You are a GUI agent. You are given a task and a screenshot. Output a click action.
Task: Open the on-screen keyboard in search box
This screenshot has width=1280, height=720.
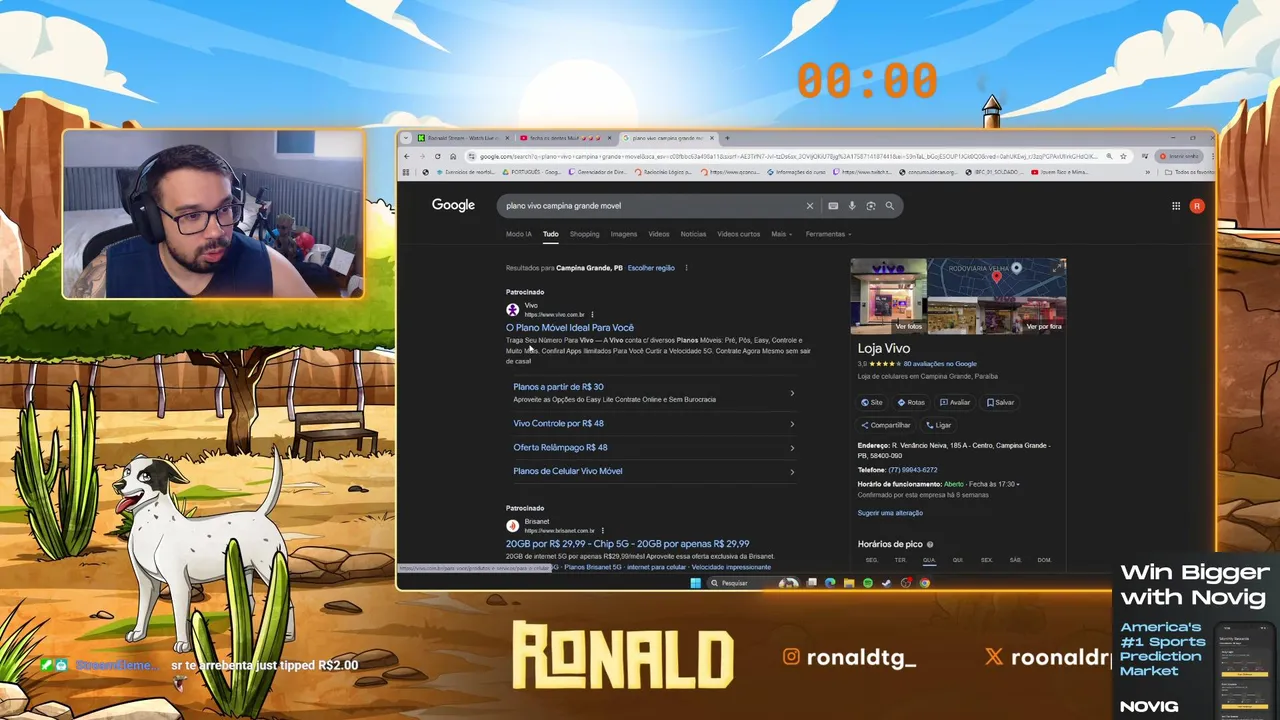833,206
